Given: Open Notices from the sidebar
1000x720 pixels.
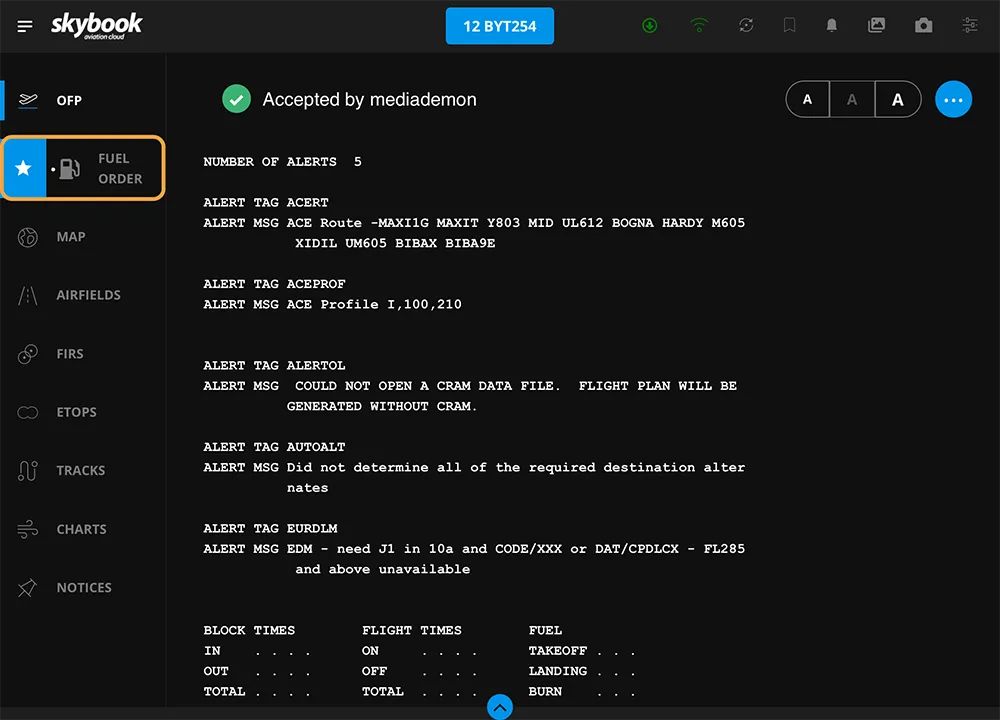Looking at the screenshot, I should (83, 588).
